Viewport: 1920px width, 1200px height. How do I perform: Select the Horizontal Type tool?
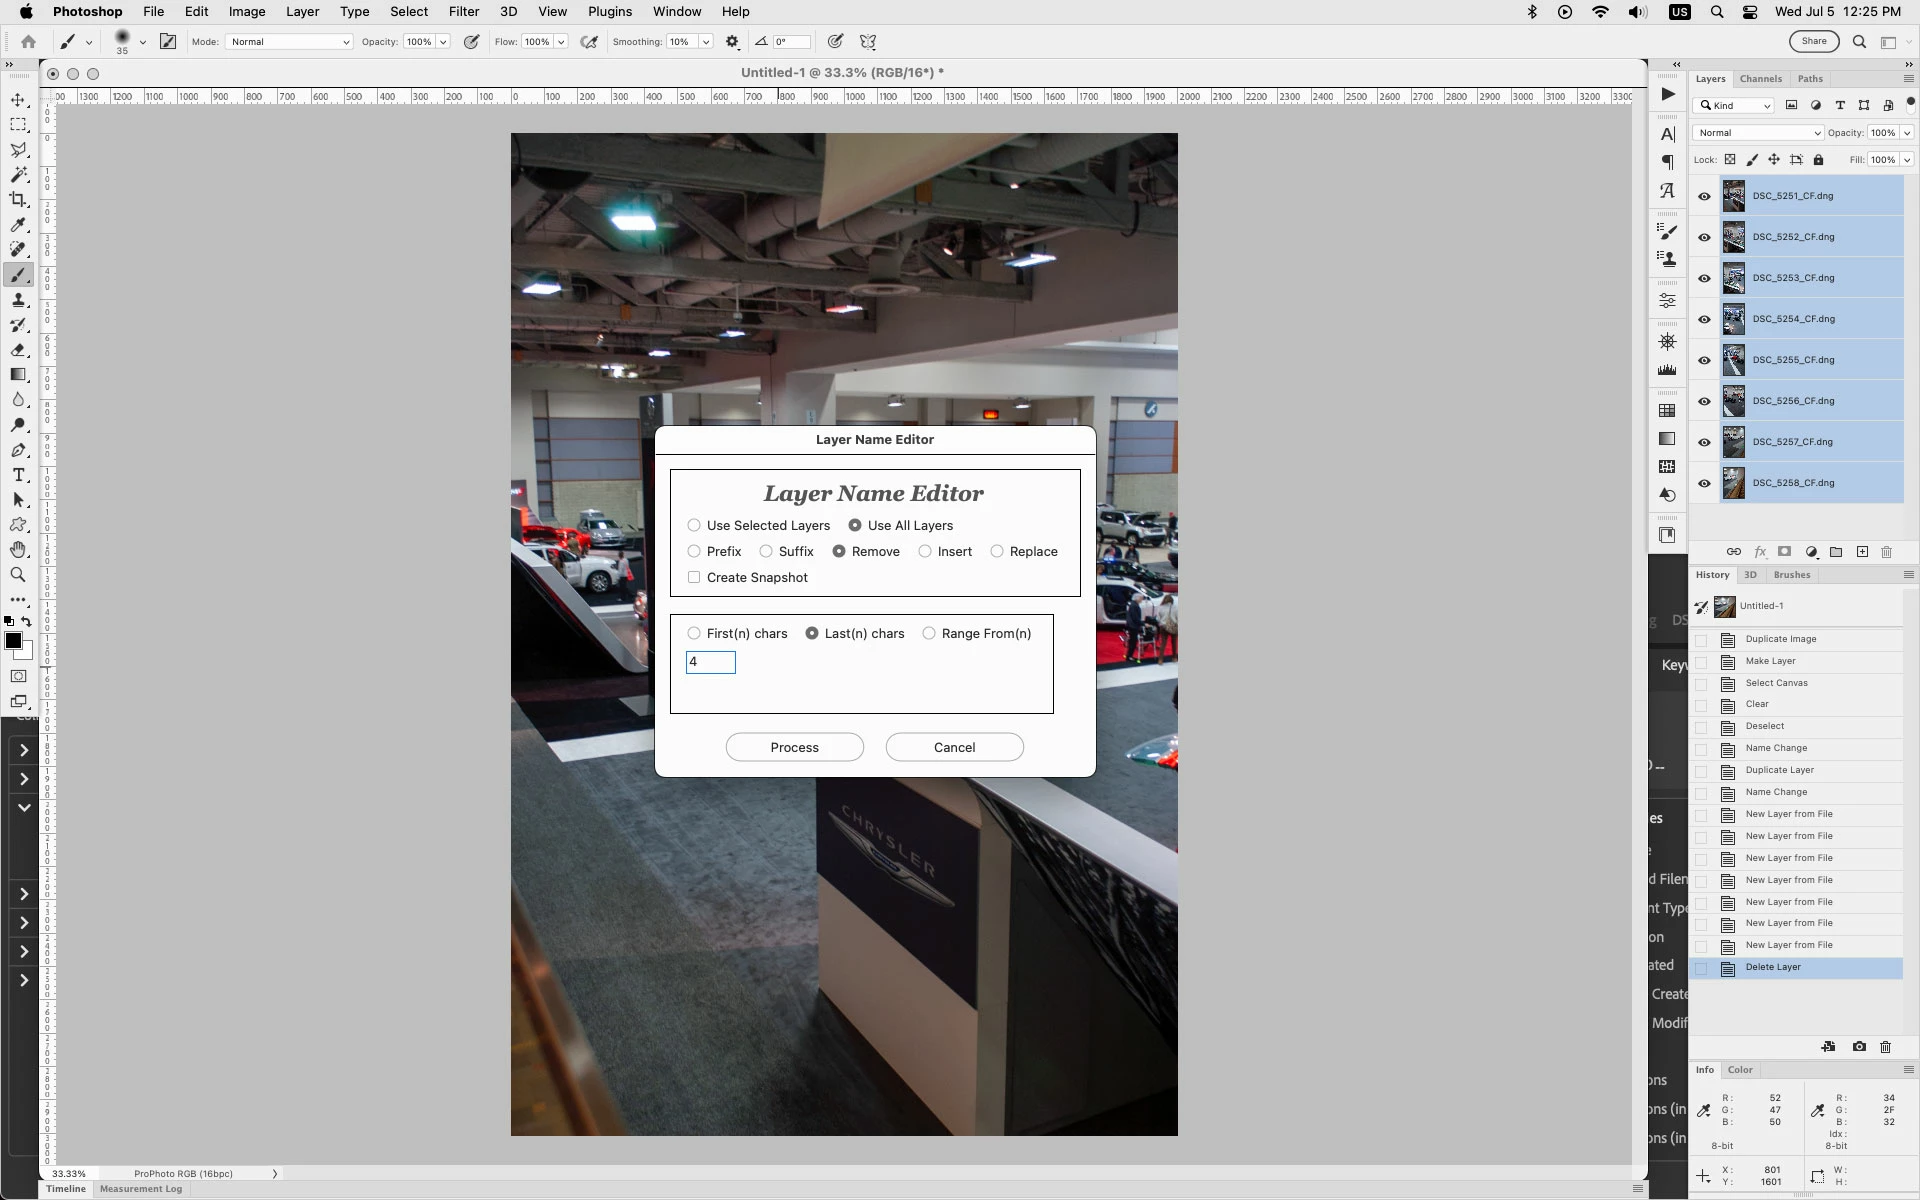tap(18, 475)
